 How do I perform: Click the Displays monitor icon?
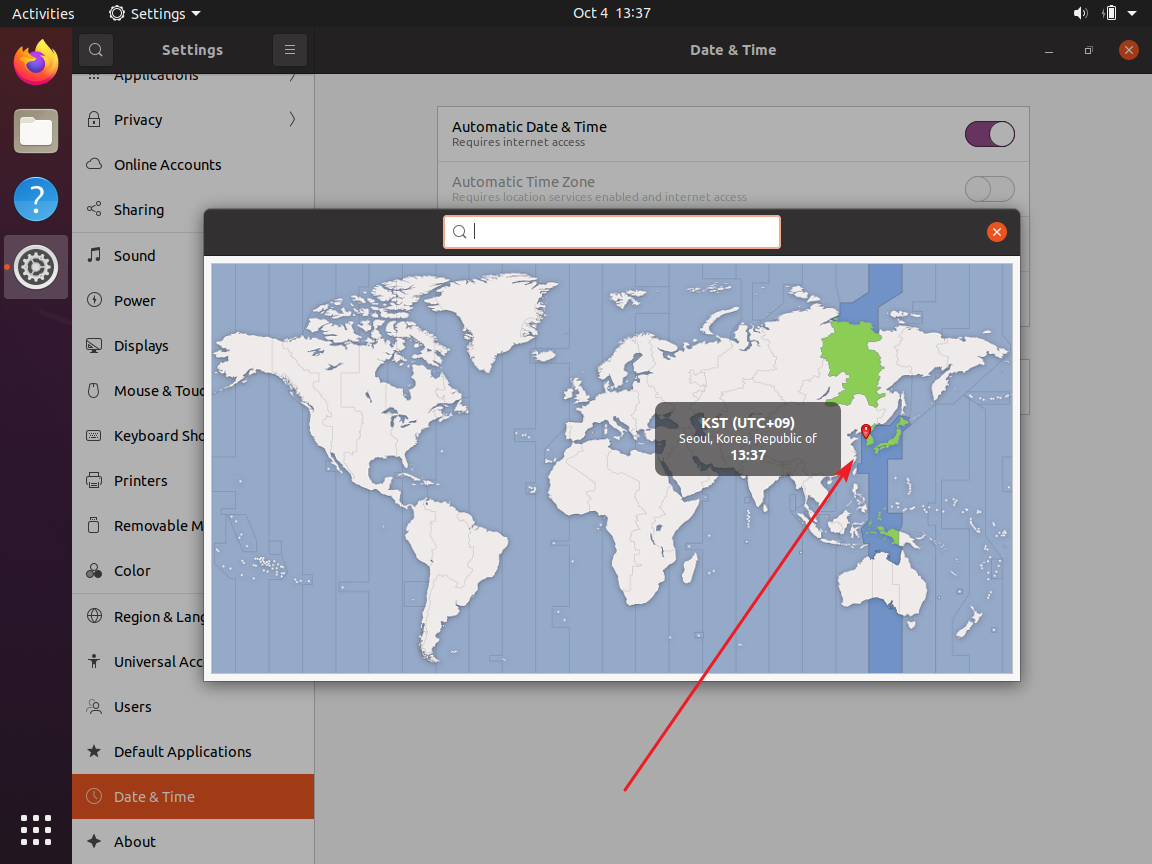[x=94, y=345]
